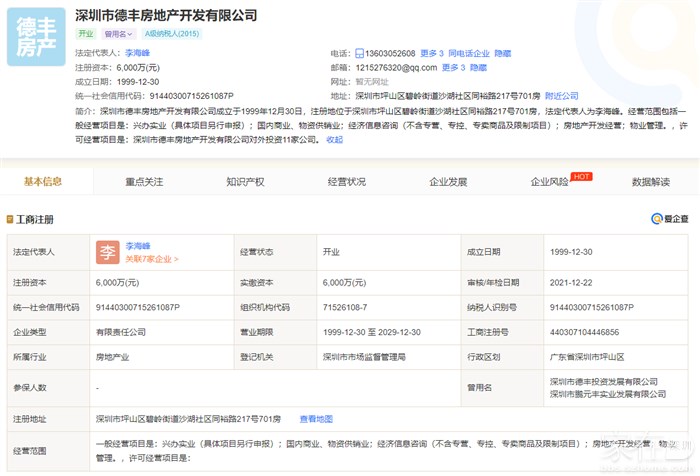Switch to the 重点关注 tab

[x=144, y=182]
